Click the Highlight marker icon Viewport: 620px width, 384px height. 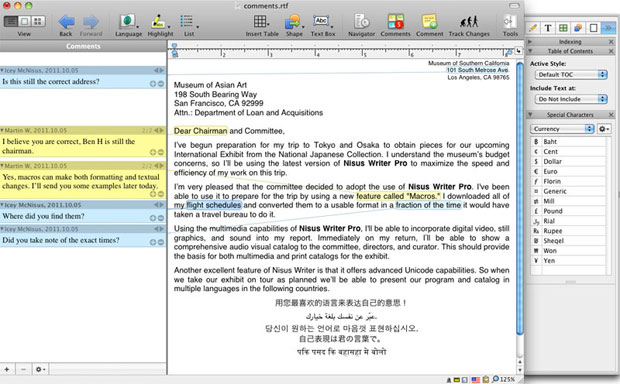(x=159, y=22)
